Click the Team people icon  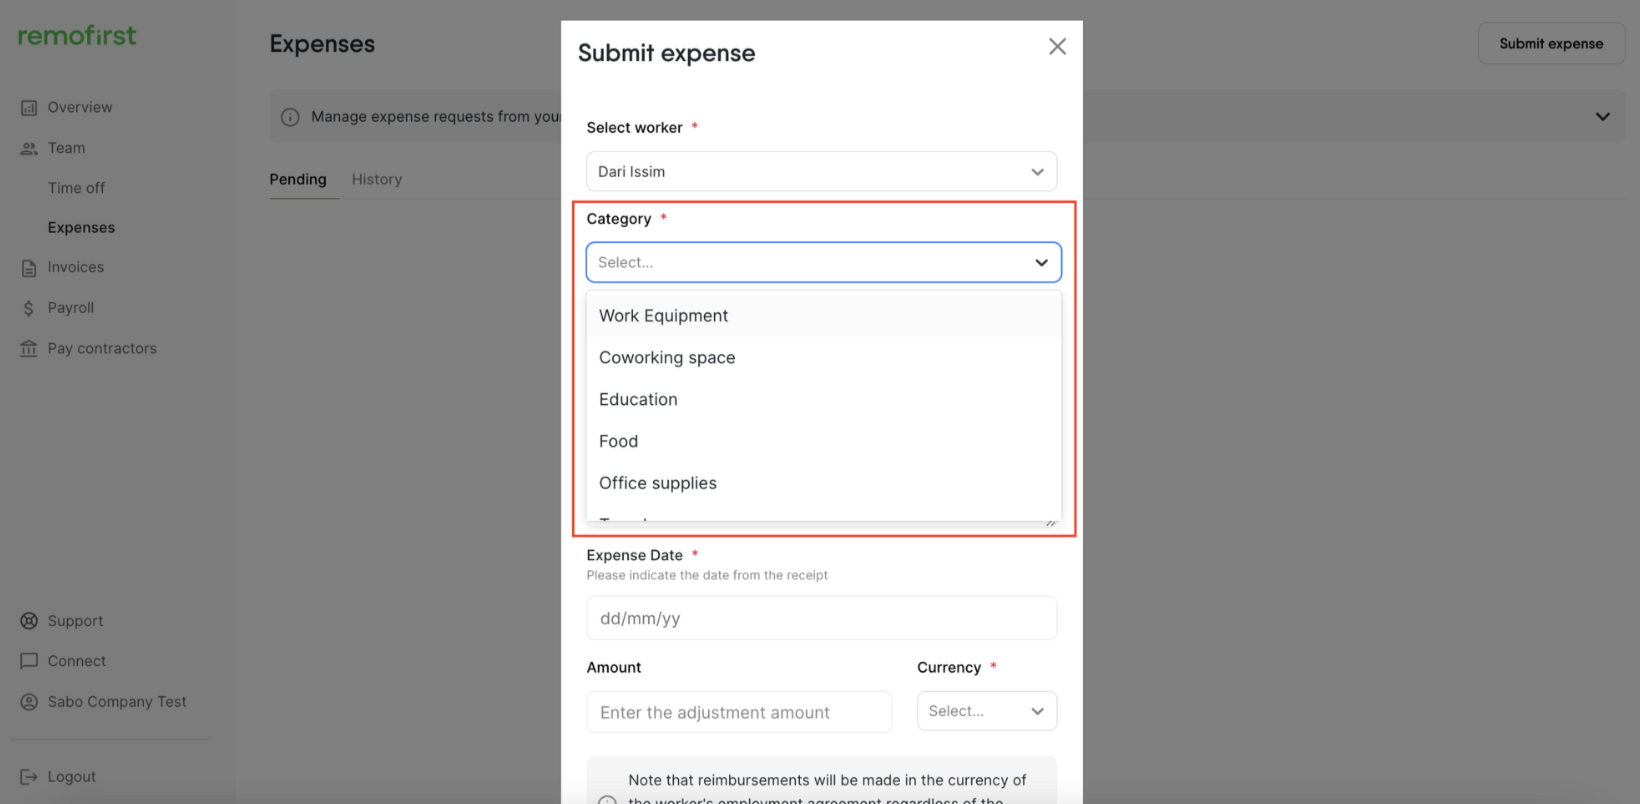pyautogui.click(x=29, y=149)
